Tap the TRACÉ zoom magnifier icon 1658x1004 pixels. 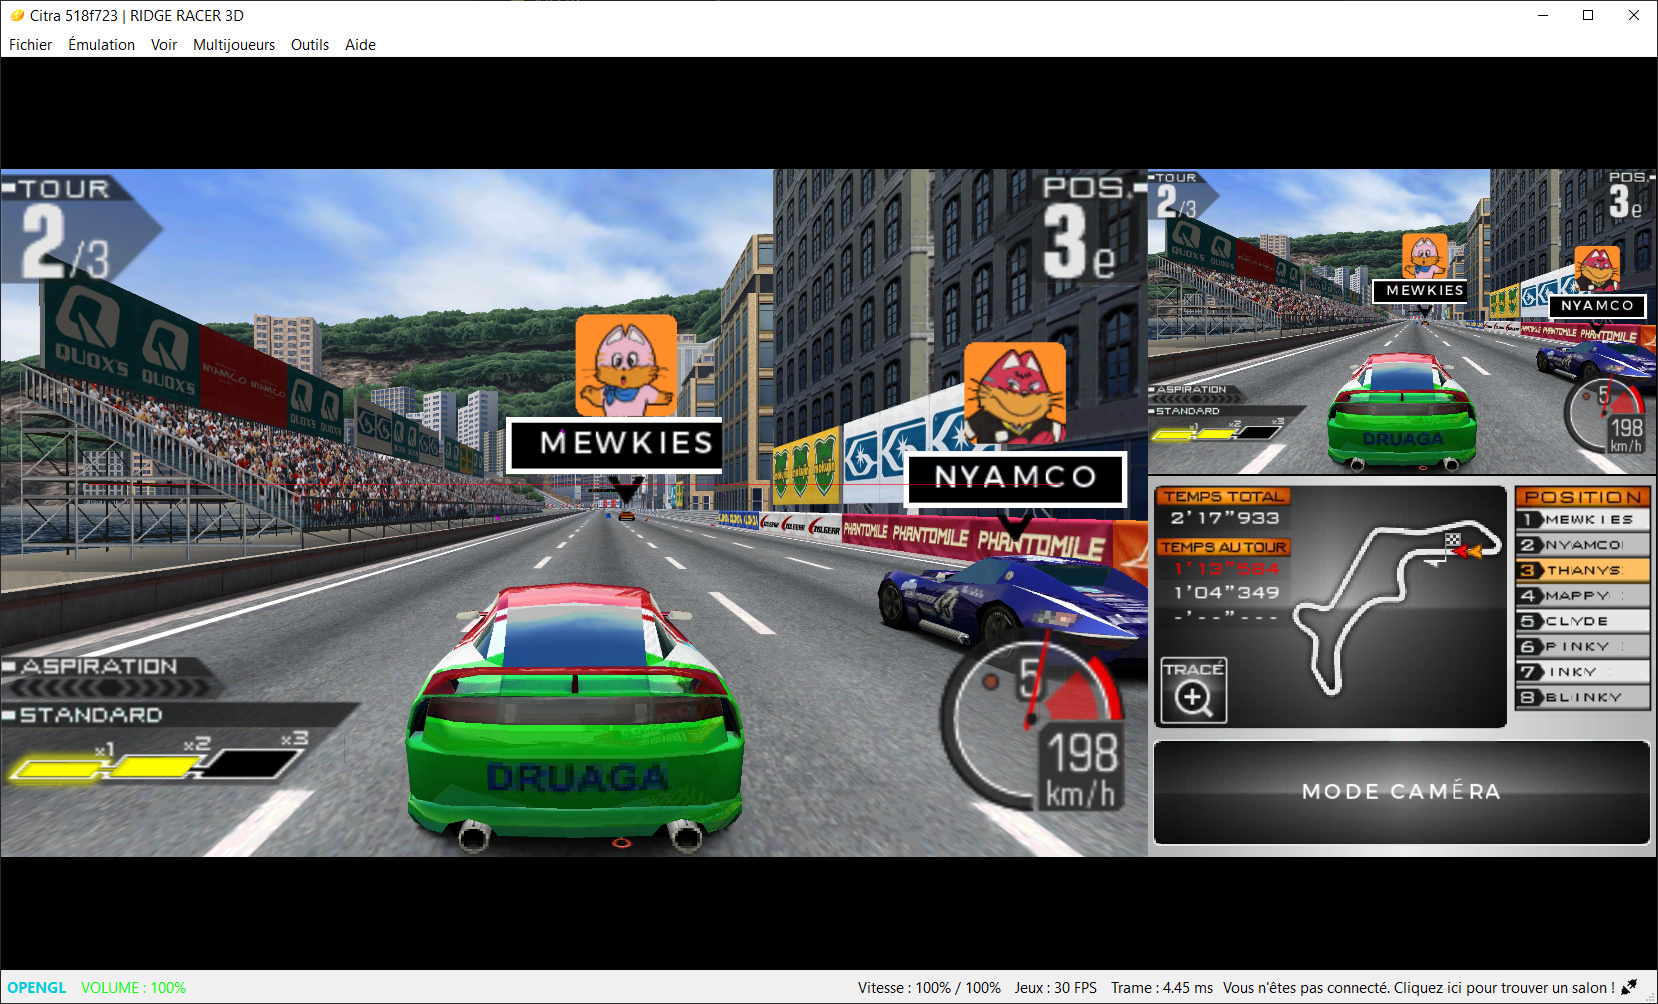coord(1194,690)
